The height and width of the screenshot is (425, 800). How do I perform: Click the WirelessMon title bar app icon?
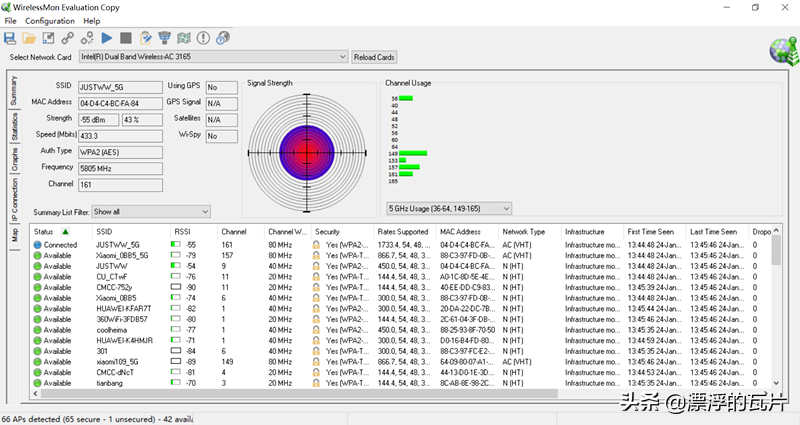(x=6, y=7)
